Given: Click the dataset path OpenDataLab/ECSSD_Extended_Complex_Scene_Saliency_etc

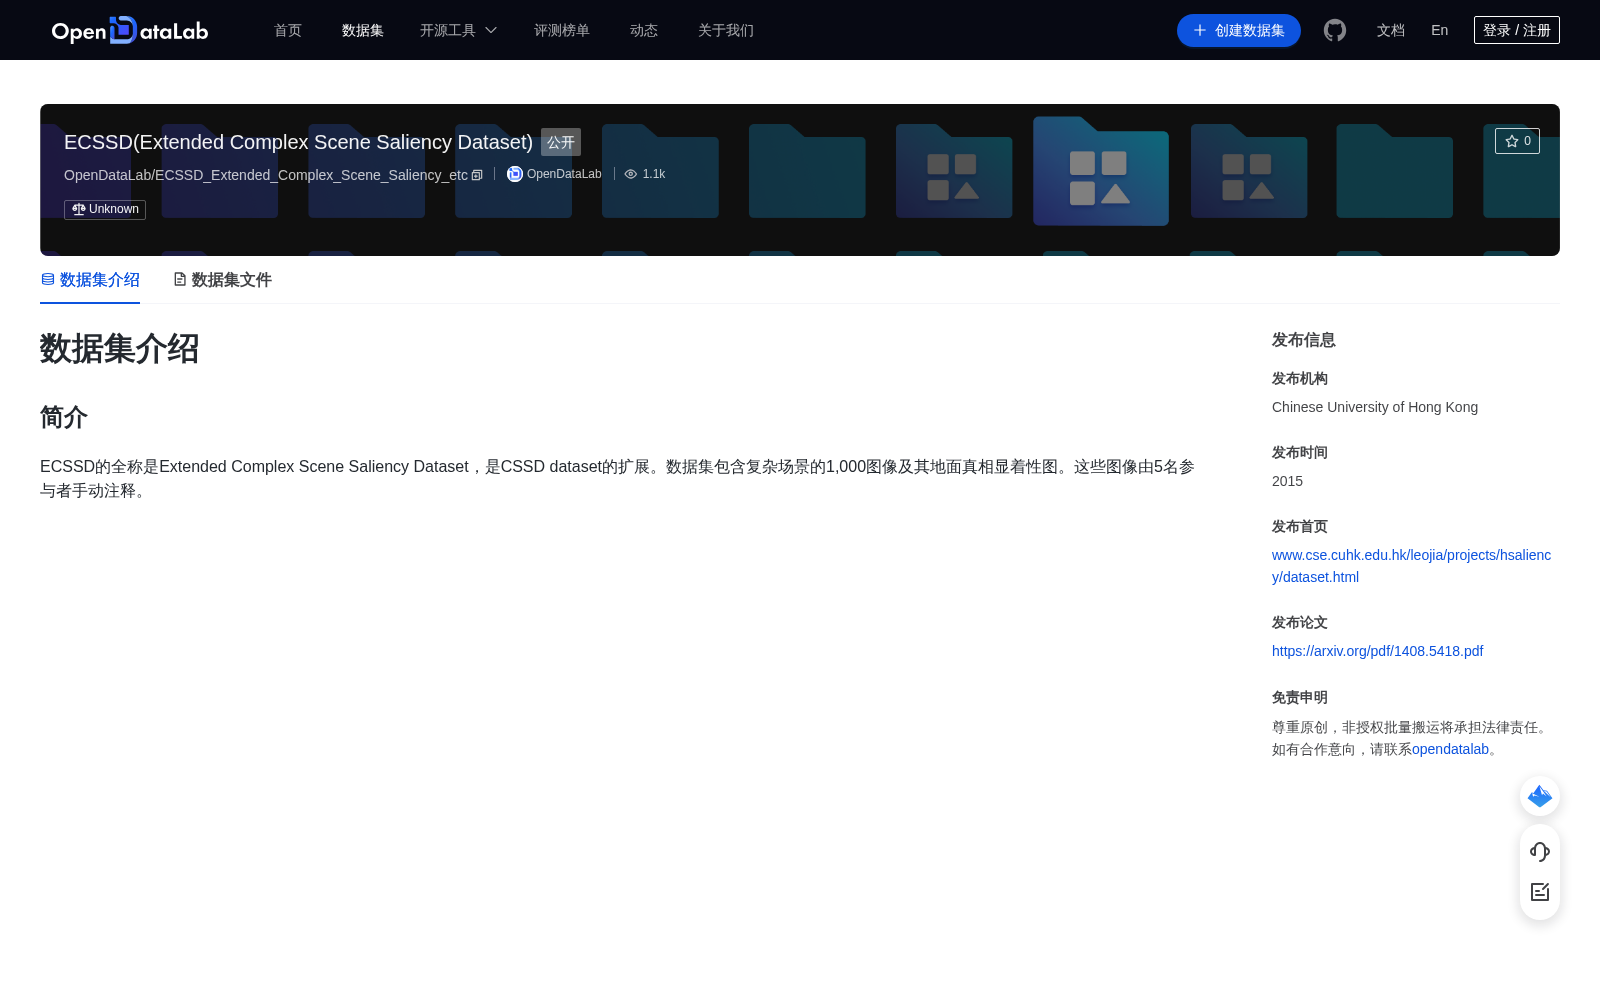Looking at the screenshot, I should point(266,175).
